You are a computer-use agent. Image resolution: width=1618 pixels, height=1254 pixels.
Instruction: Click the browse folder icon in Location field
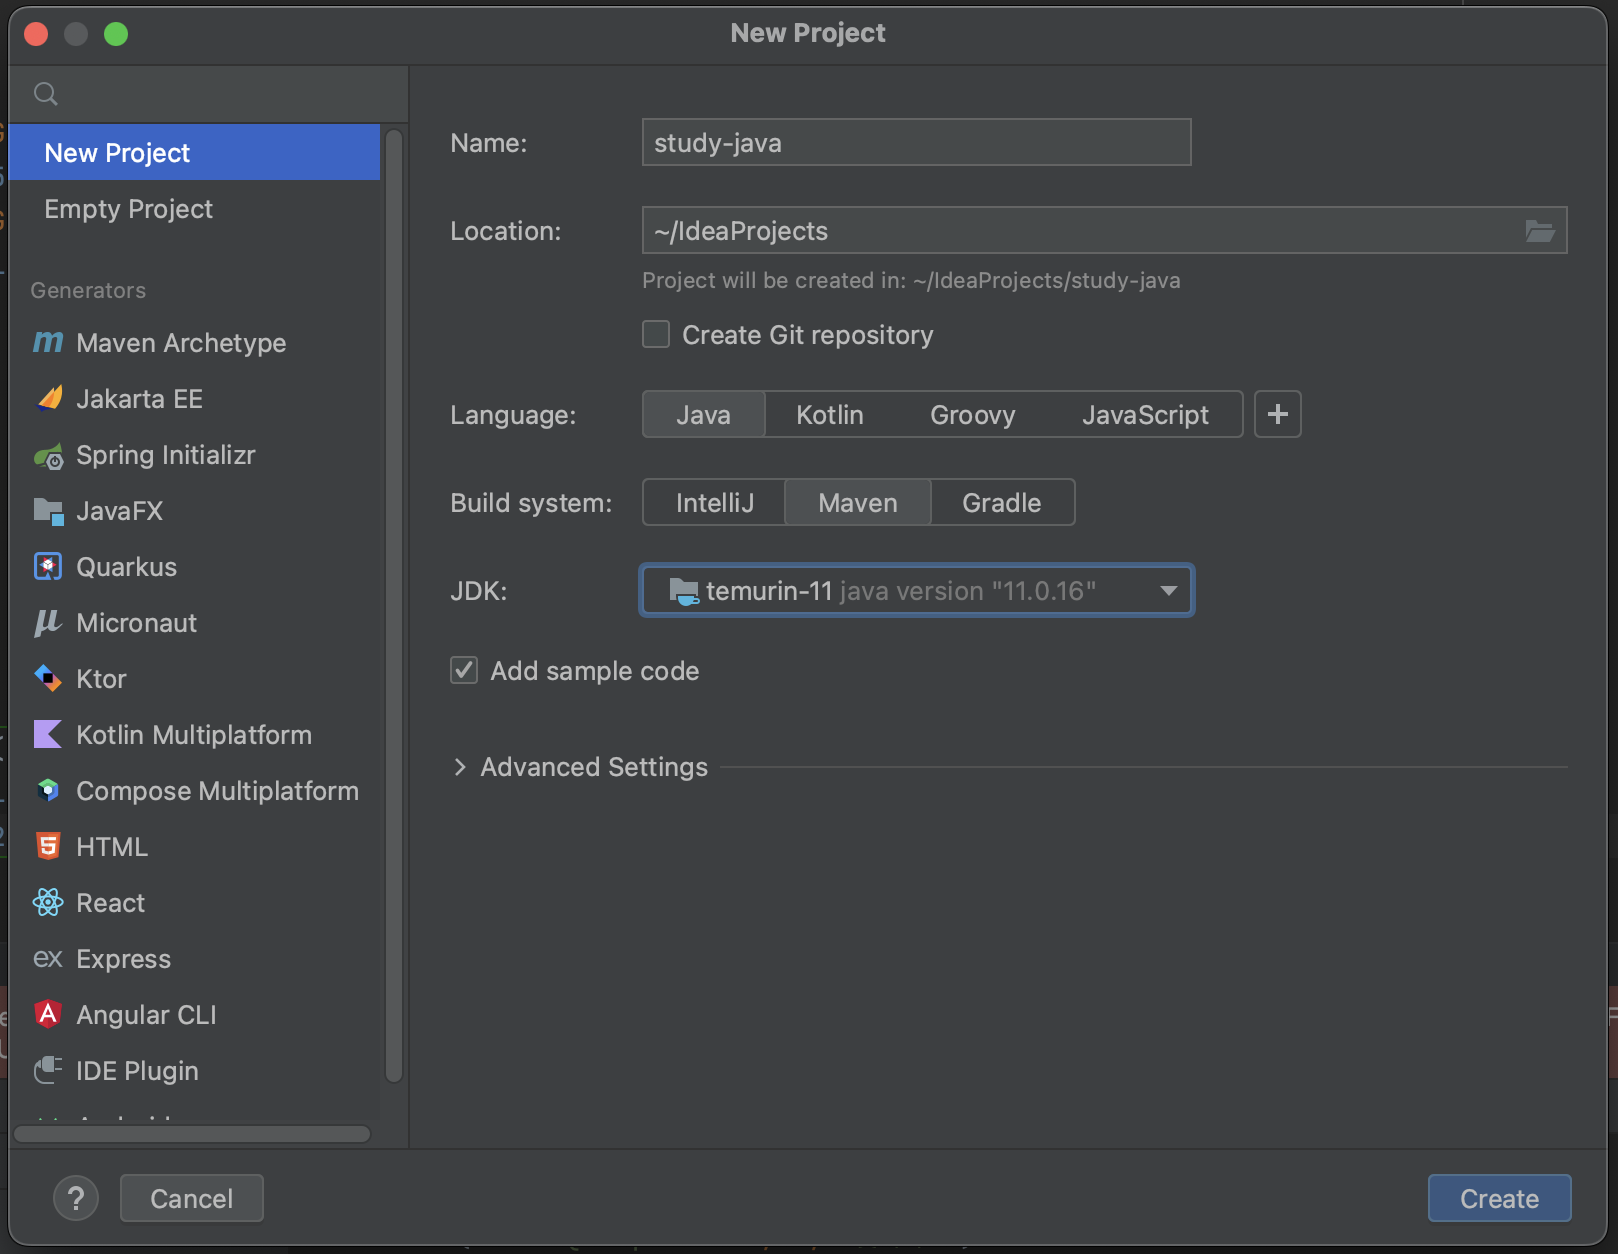tap(1540, 231)
